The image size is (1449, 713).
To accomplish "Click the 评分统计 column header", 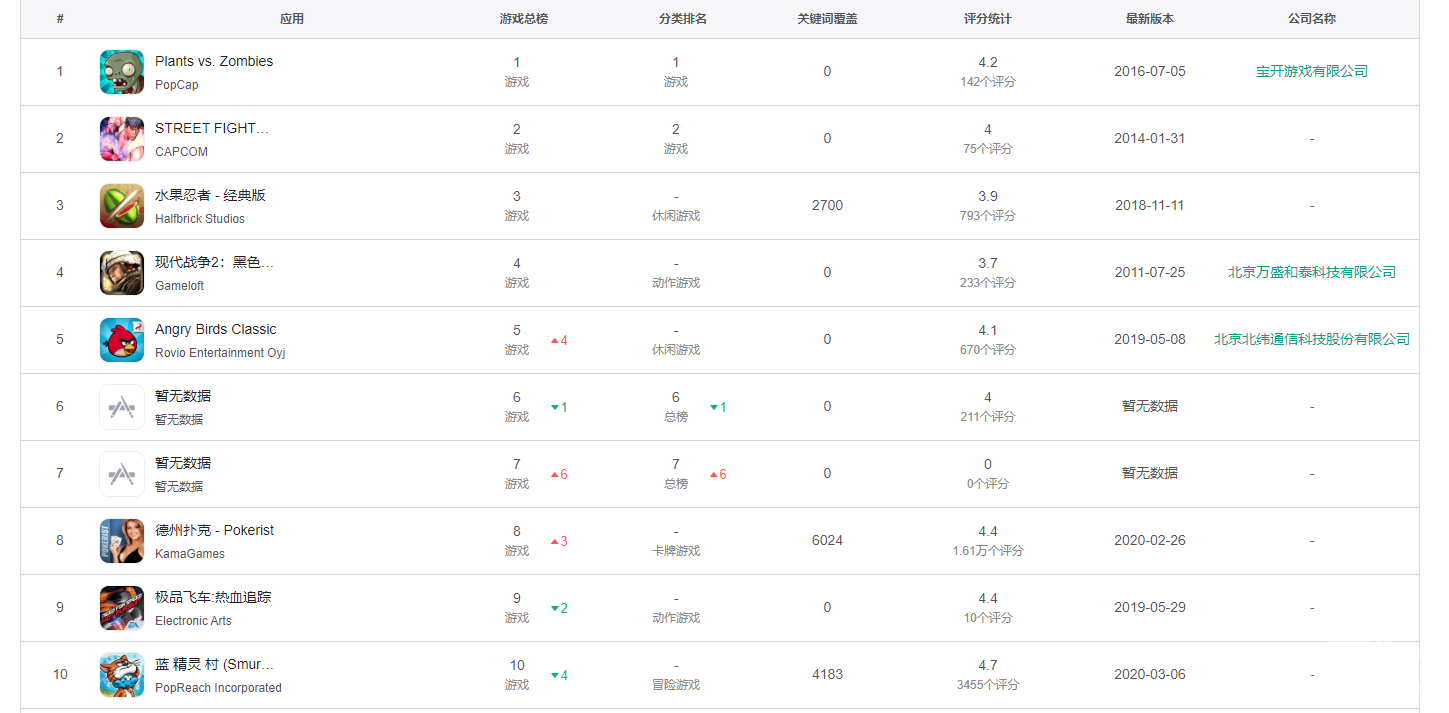I will [x=988, y=19].
